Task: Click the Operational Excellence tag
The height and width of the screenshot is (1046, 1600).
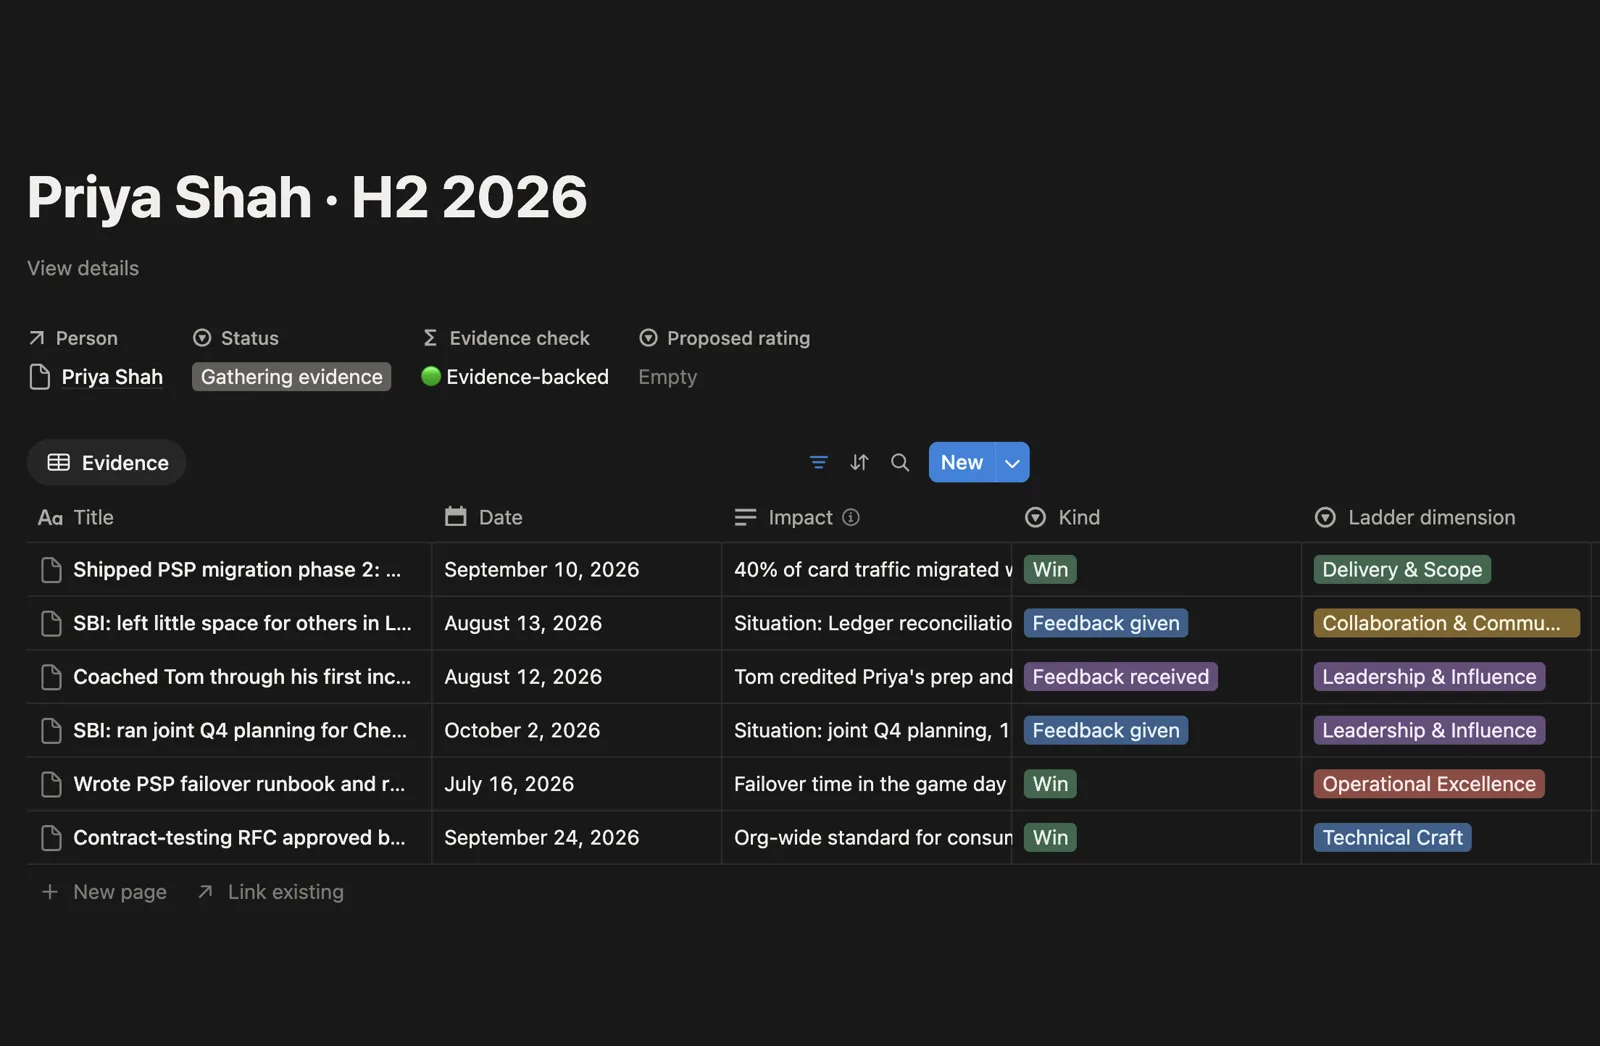Action: pos(1429,784)
